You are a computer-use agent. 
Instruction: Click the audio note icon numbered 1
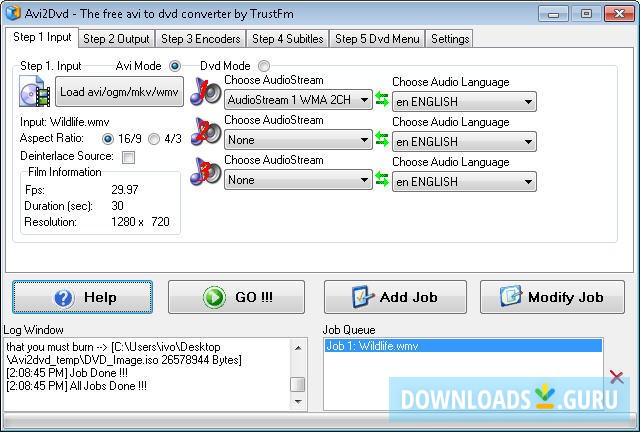point(206,91)
